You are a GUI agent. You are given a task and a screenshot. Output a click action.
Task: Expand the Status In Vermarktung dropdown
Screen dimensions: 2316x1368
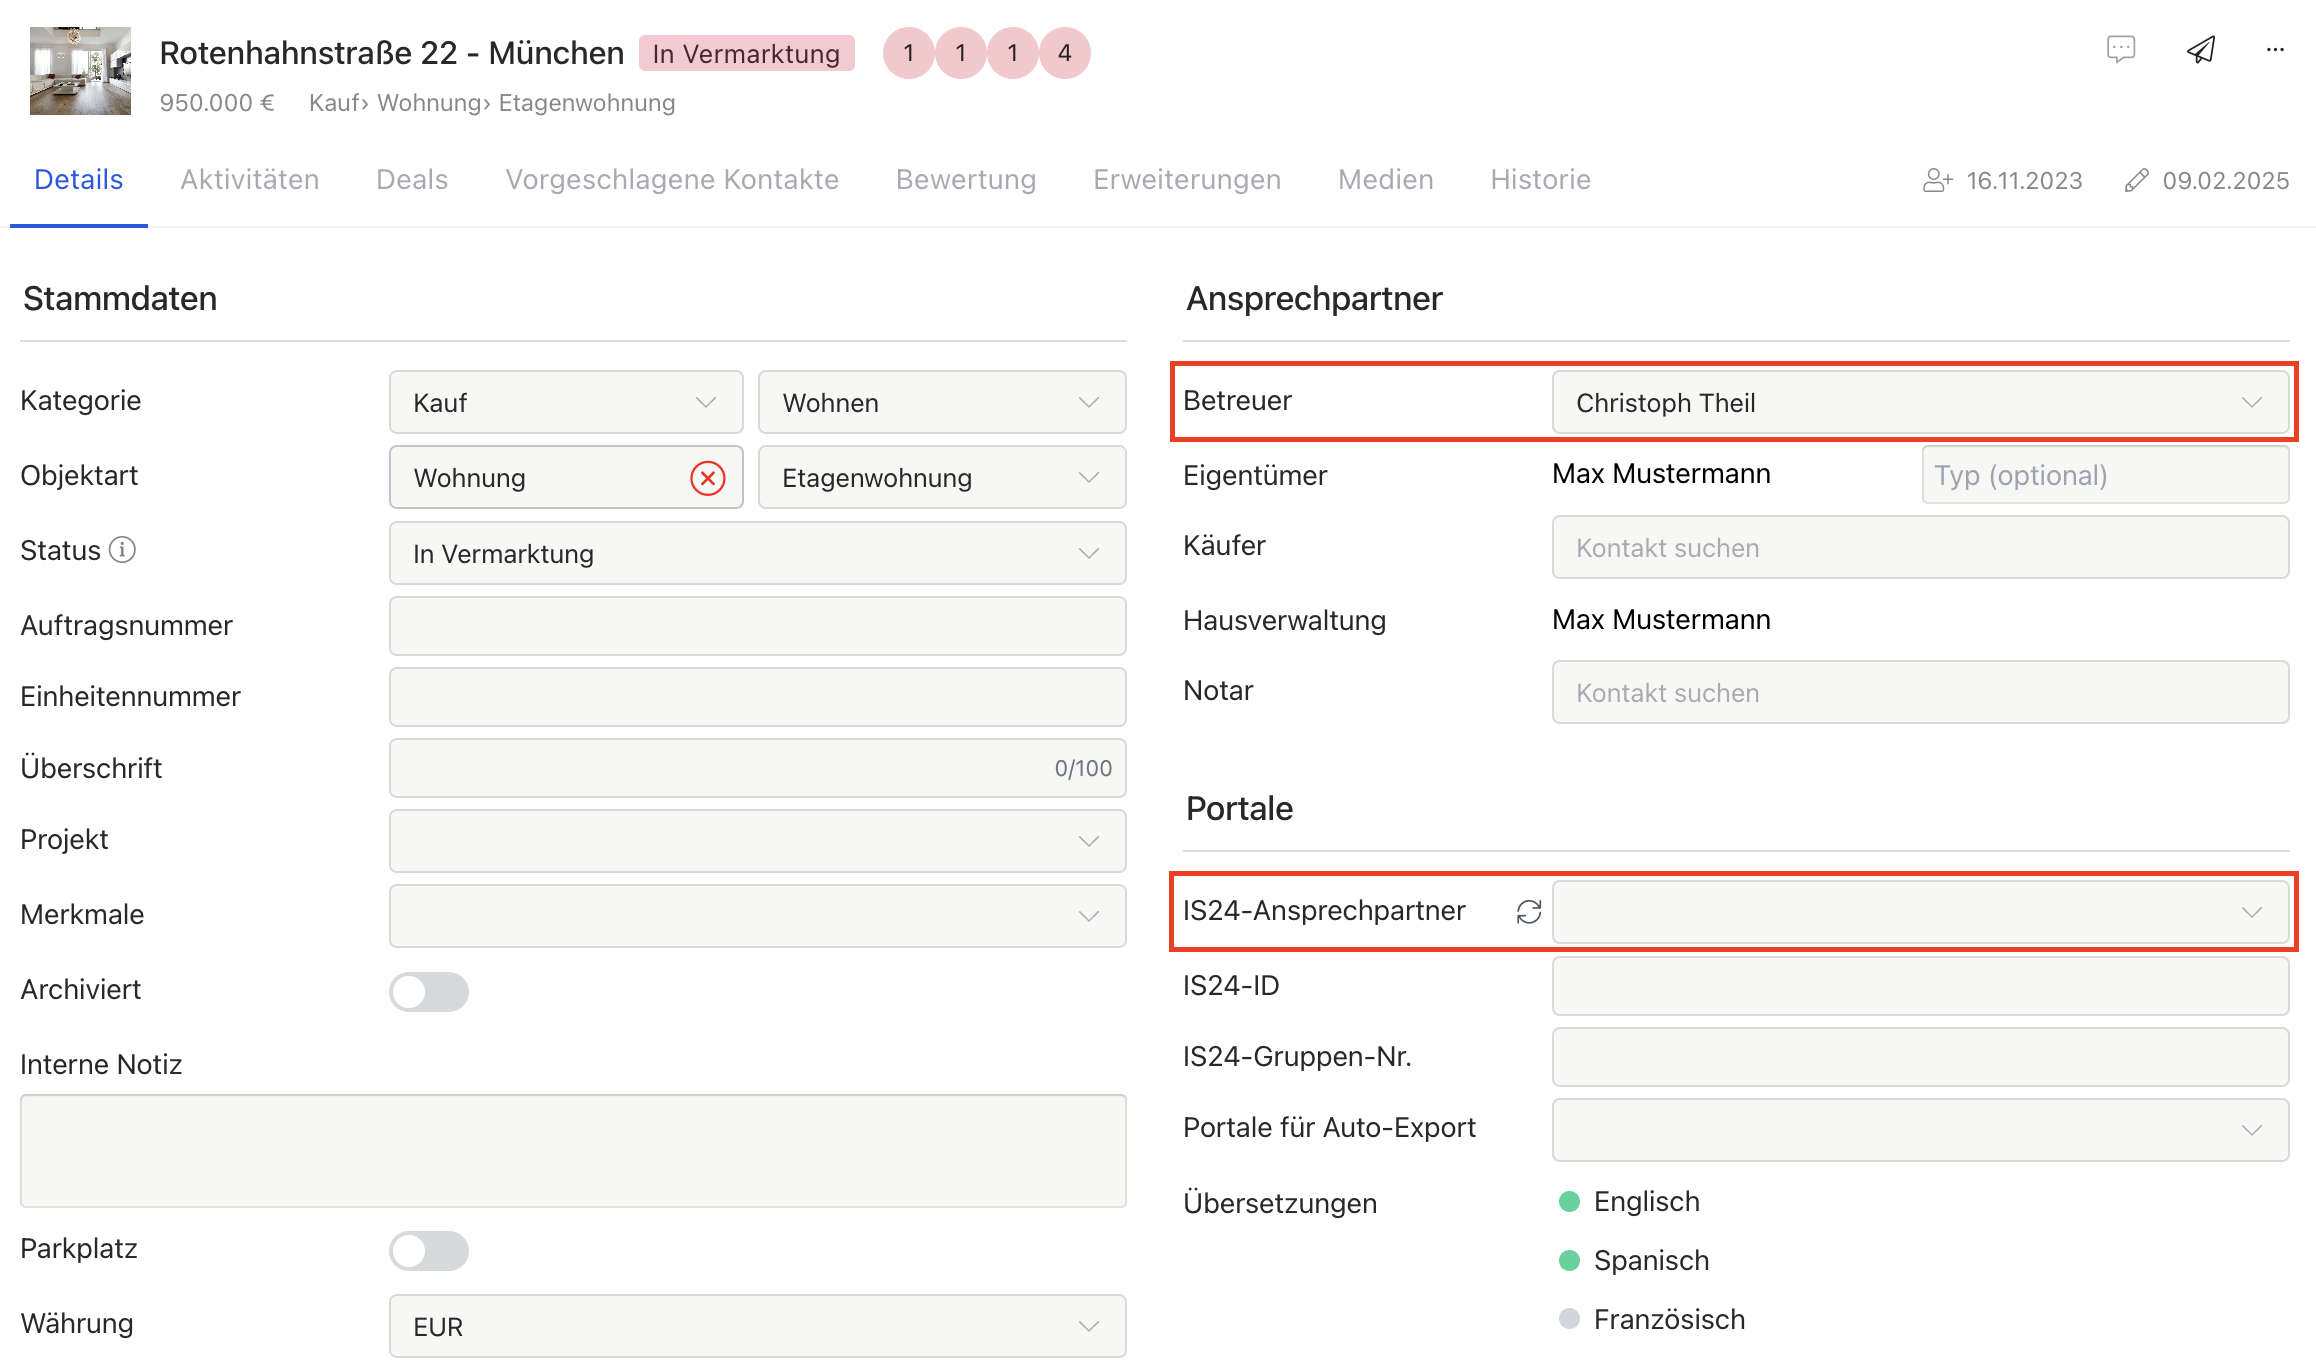pyautogui.click(x=757, y=553)
